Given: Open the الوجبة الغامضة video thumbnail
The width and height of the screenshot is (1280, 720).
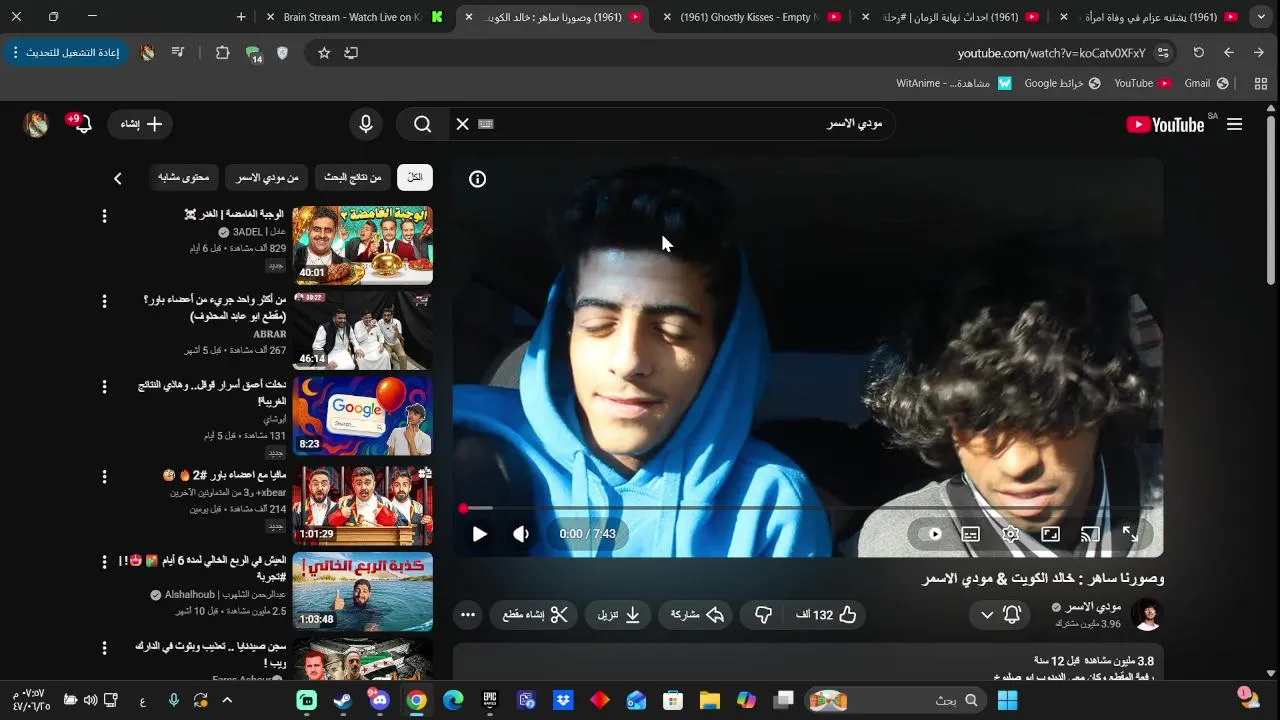Looking at the screenshot, I should (x=362, y=245).
